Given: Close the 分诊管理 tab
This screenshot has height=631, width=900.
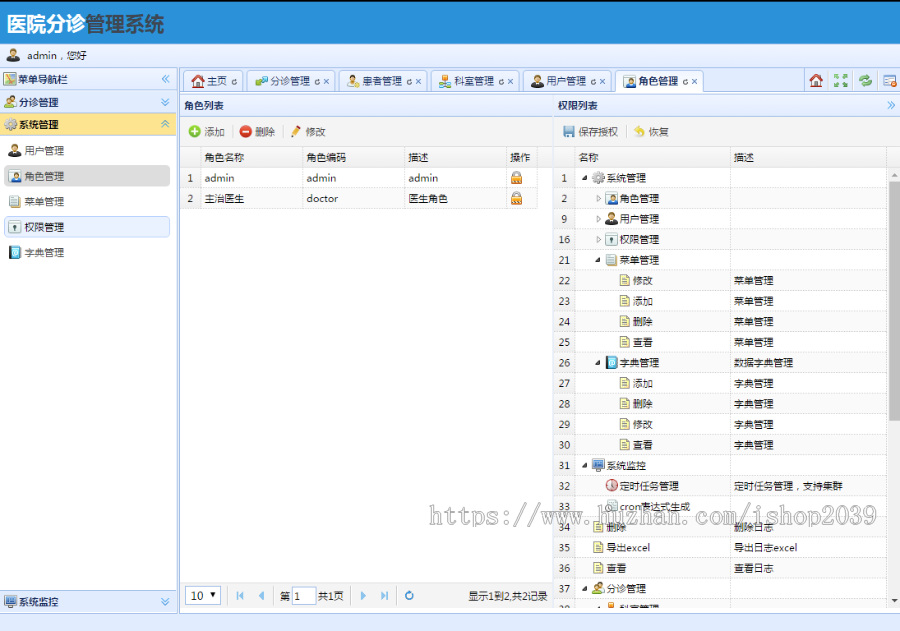Looking at the screenshot, I should (x=326, y=82).
